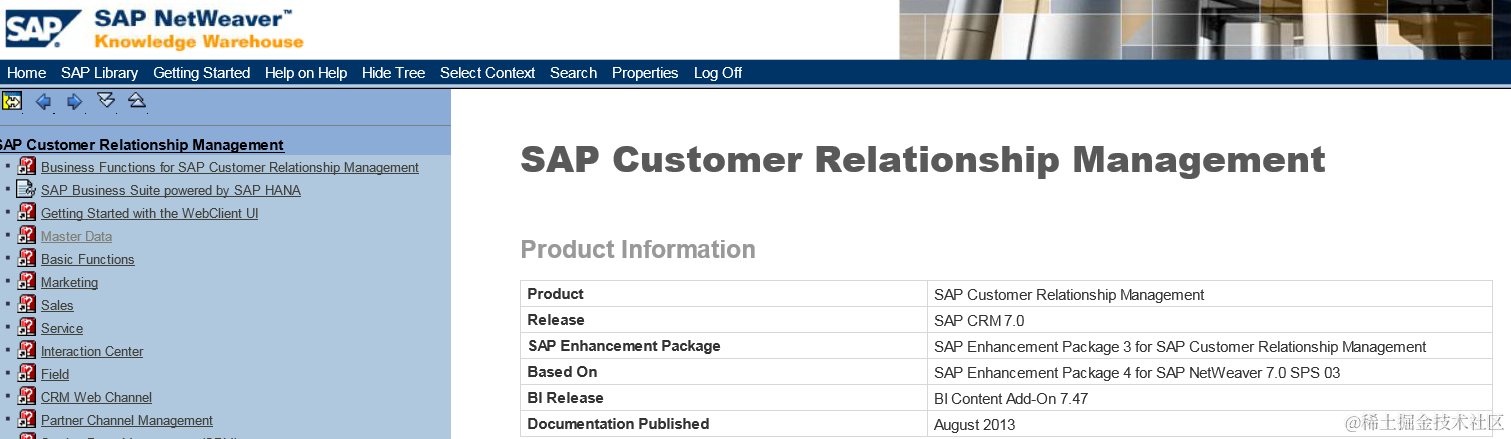Open the CRM Web Channel link
The width and height of the screenshot is (1511, 439).
pyautogui.click(x=96, y=397)
